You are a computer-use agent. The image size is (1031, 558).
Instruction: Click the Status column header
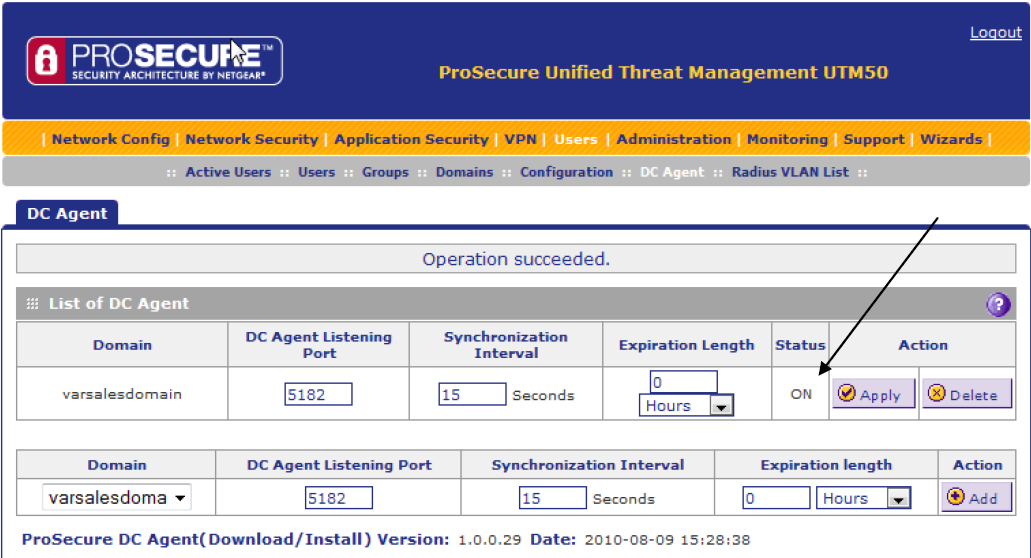800,345
